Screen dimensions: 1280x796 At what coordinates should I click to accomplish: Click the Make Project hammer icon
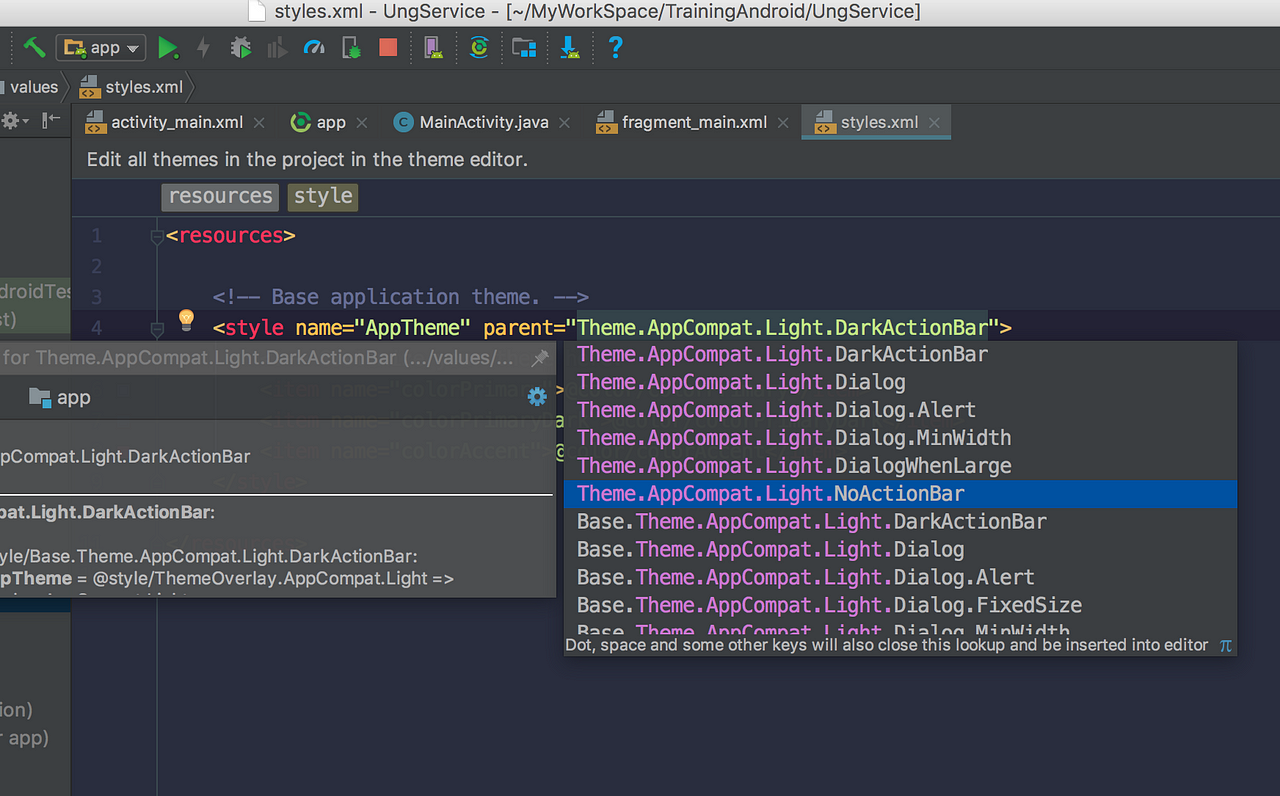(34, 47)
